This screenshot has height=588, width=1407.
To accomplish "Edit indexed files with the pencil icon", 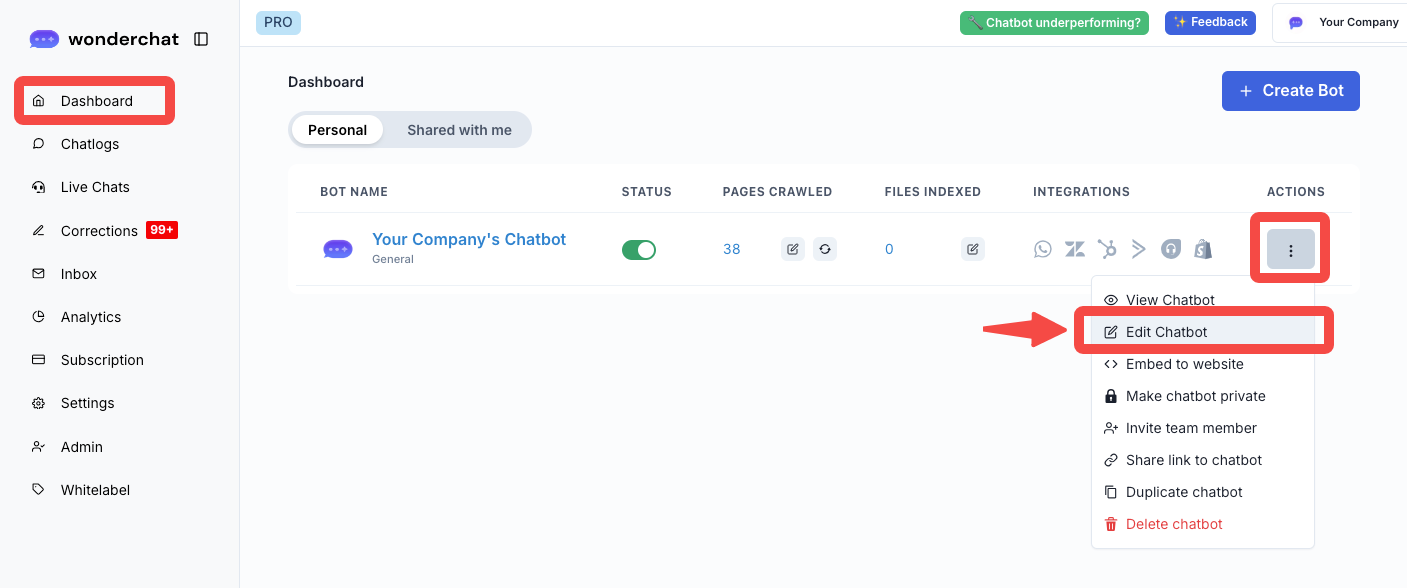I will tap(973, 249).
